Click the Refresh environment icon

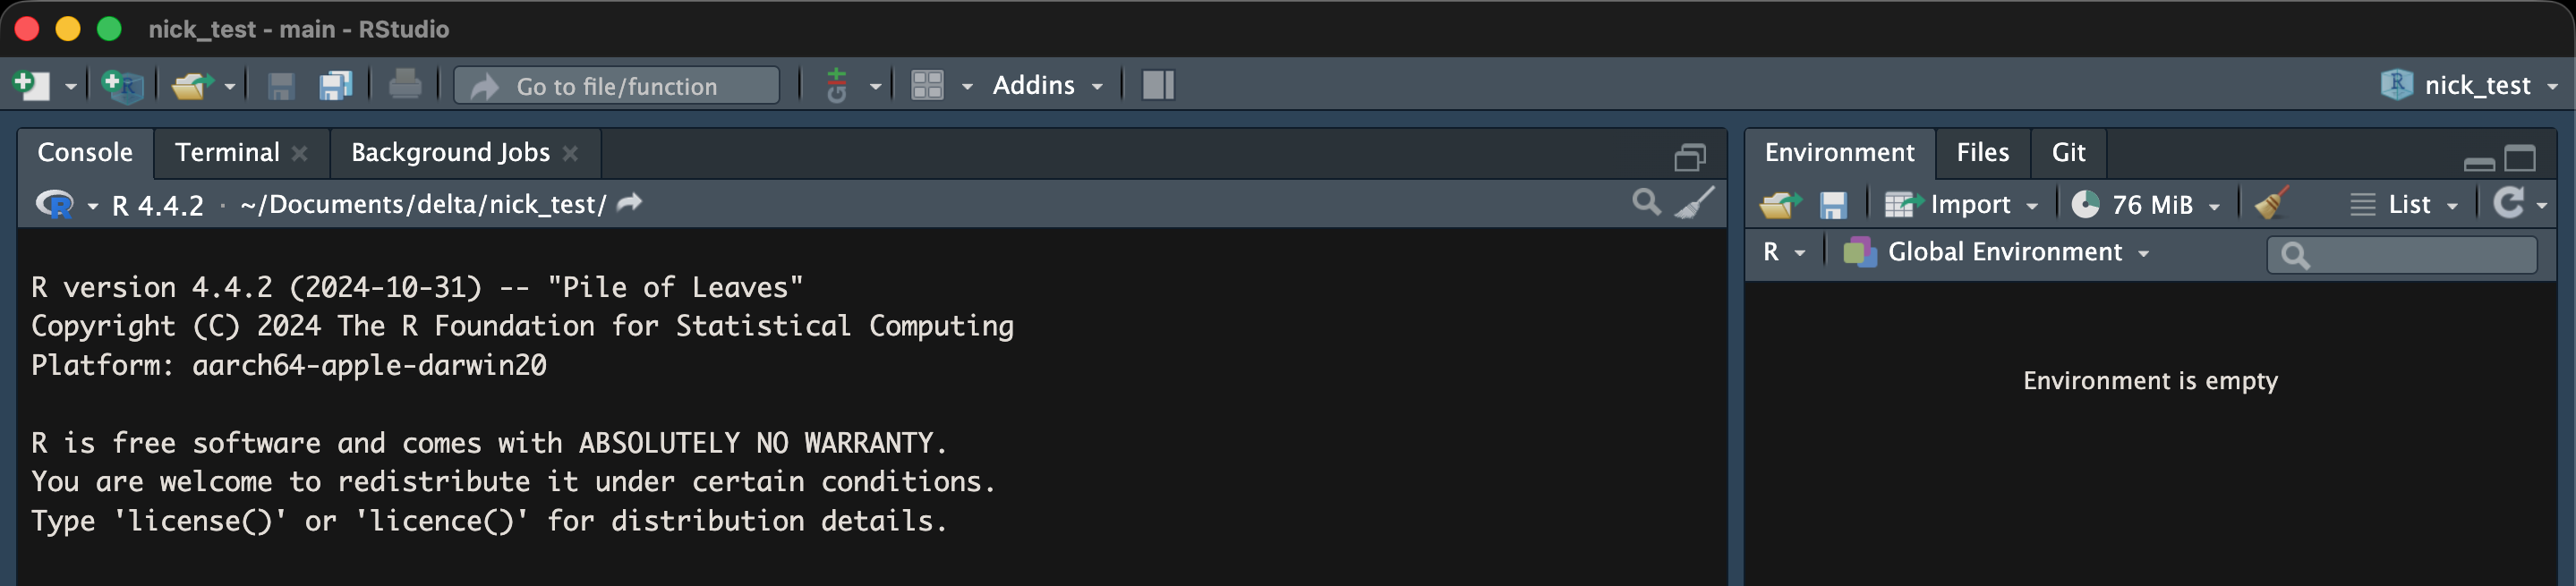[x=2507, y=204]
